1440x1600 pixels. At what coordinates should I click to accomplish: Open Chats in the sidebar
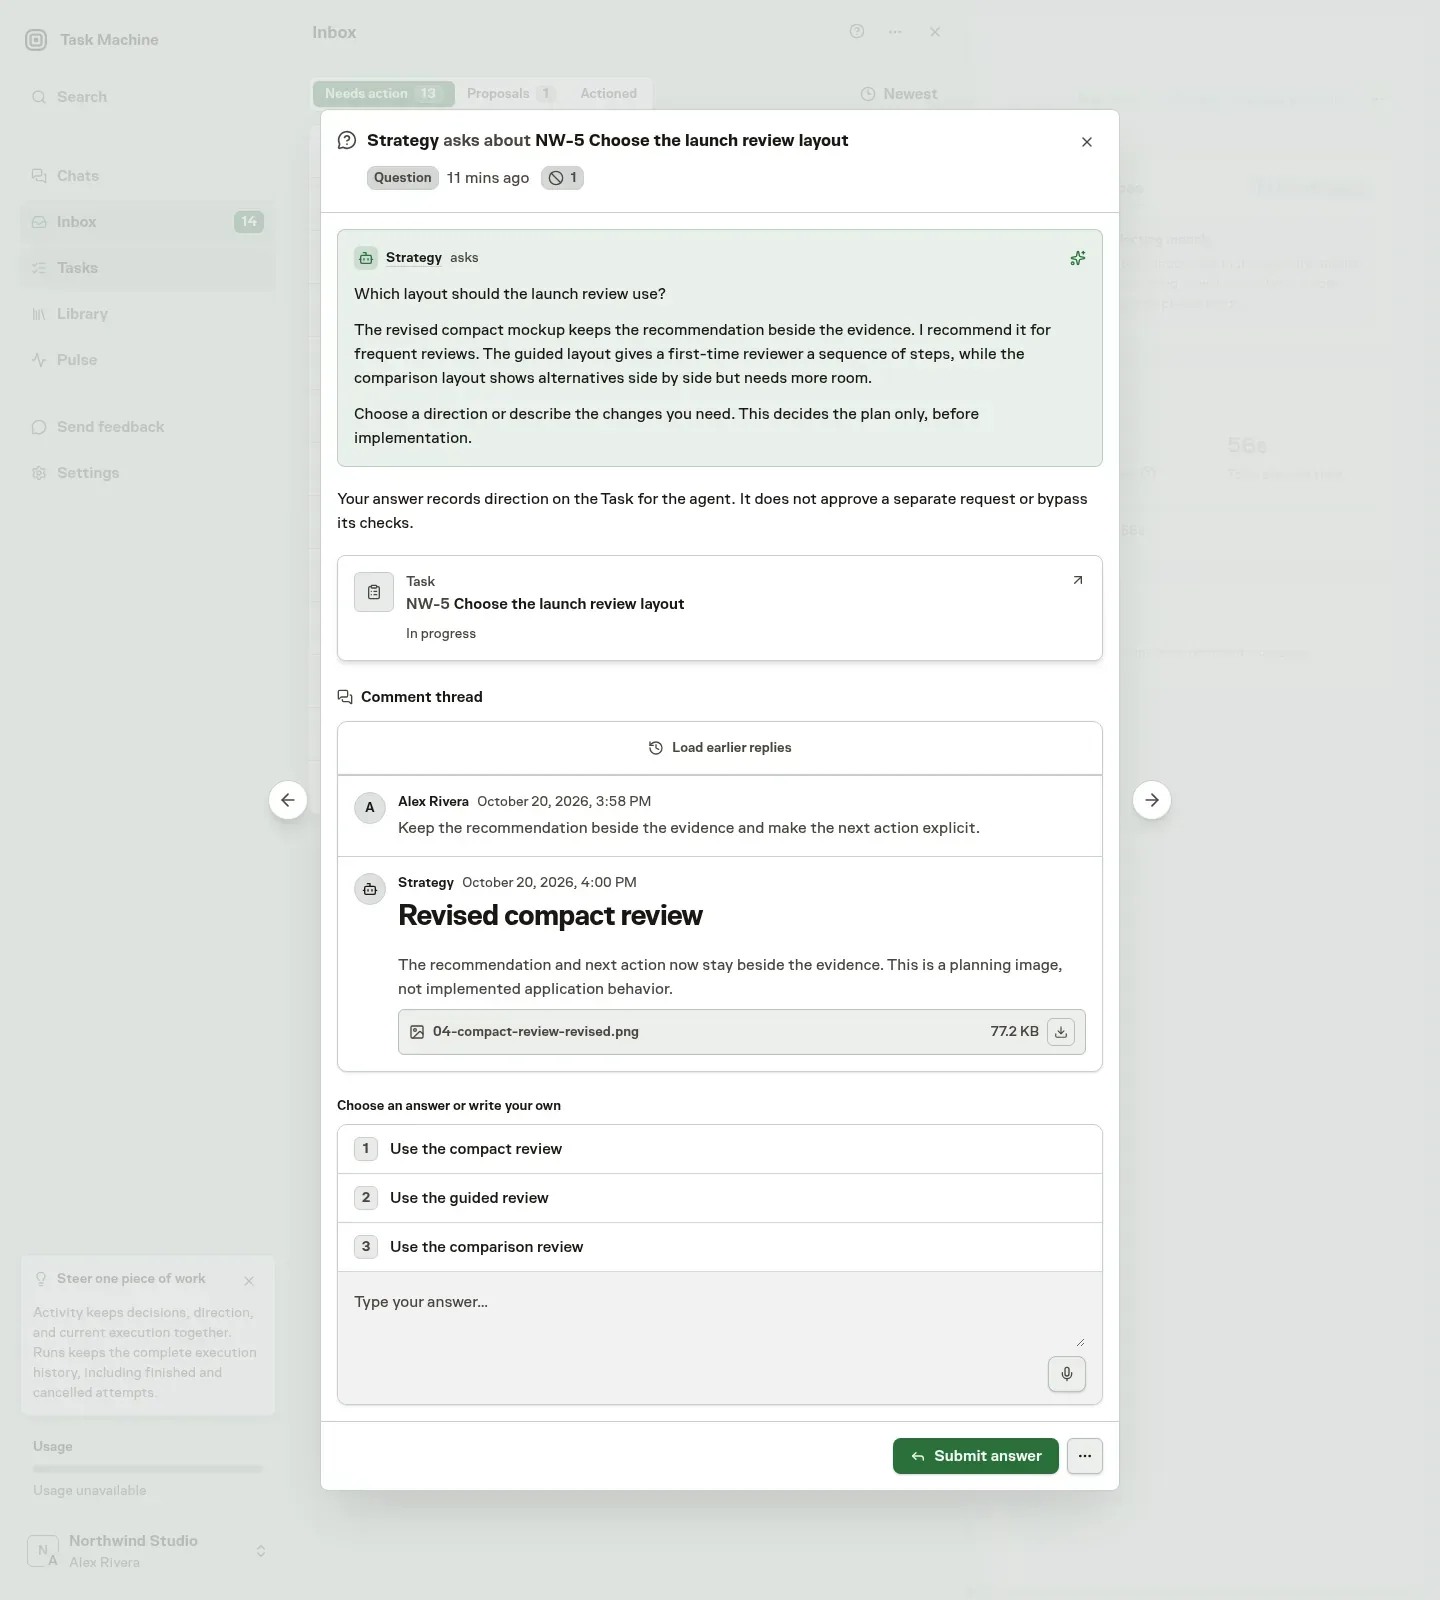click(148, 176)
